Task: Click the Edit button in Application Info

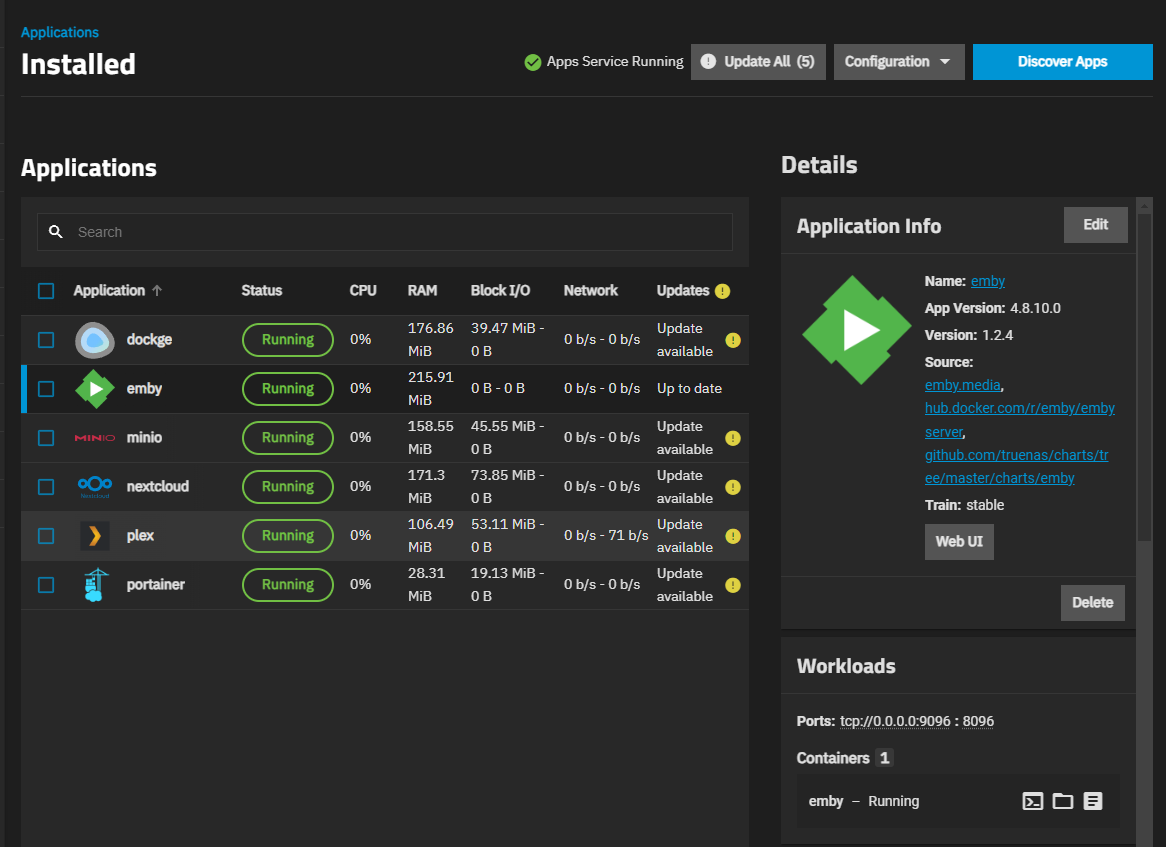Action: point(1095,225)
